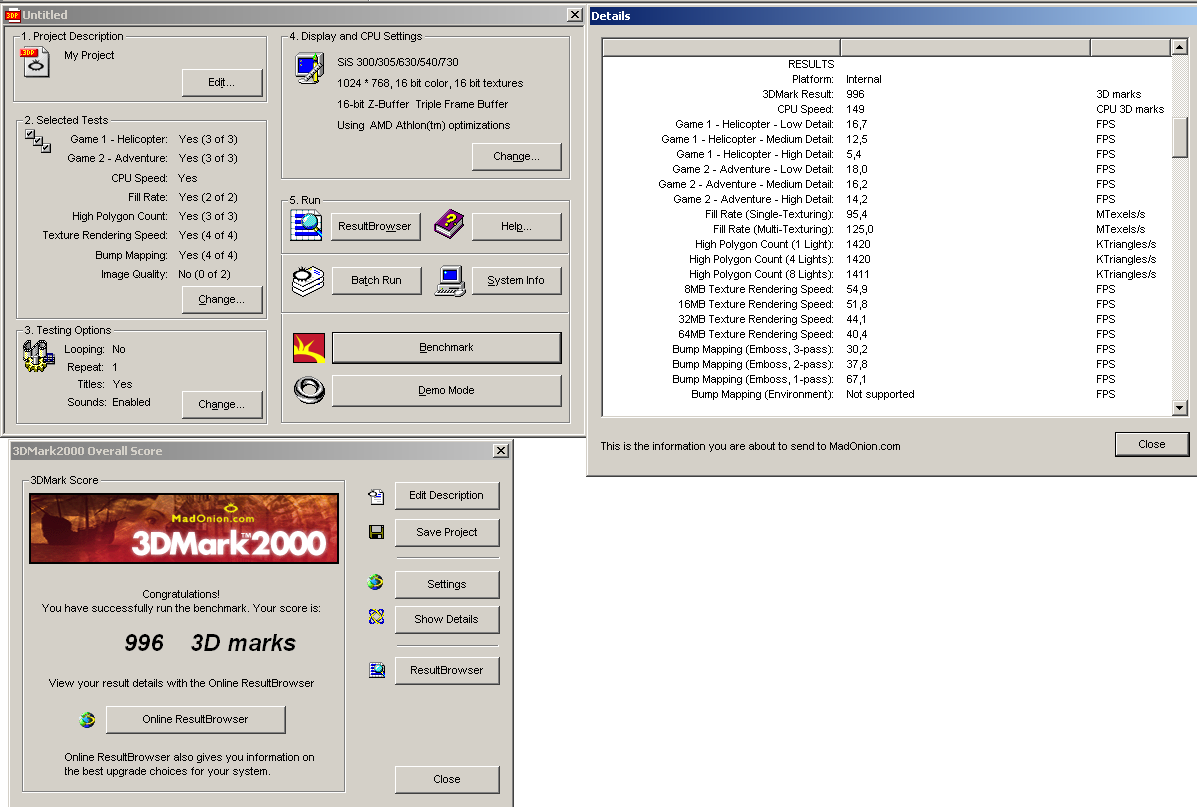1197x807 pixels.
Task: Click the Benchmark red splash icon
Action: tap(308, 348)
